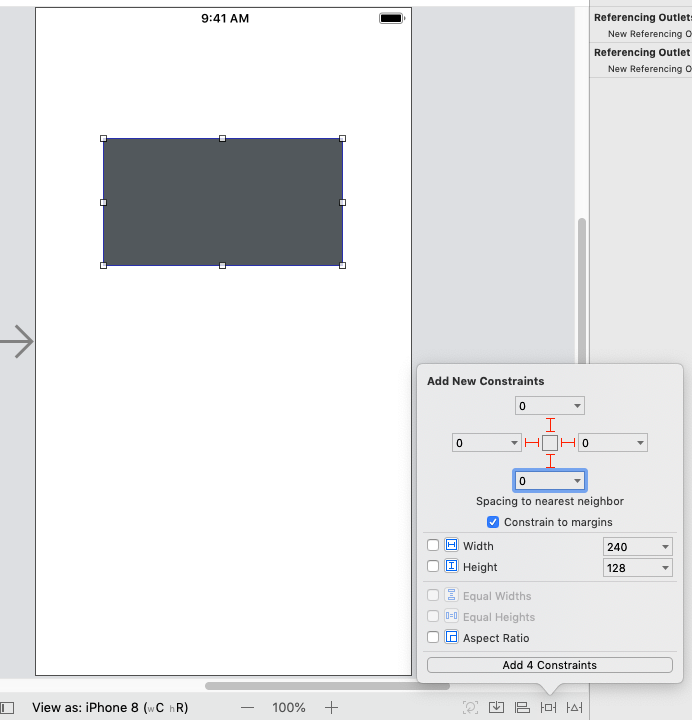Check the Aspect Ratio constraint box
Screen dimensions: 692x720
(433, 638)
